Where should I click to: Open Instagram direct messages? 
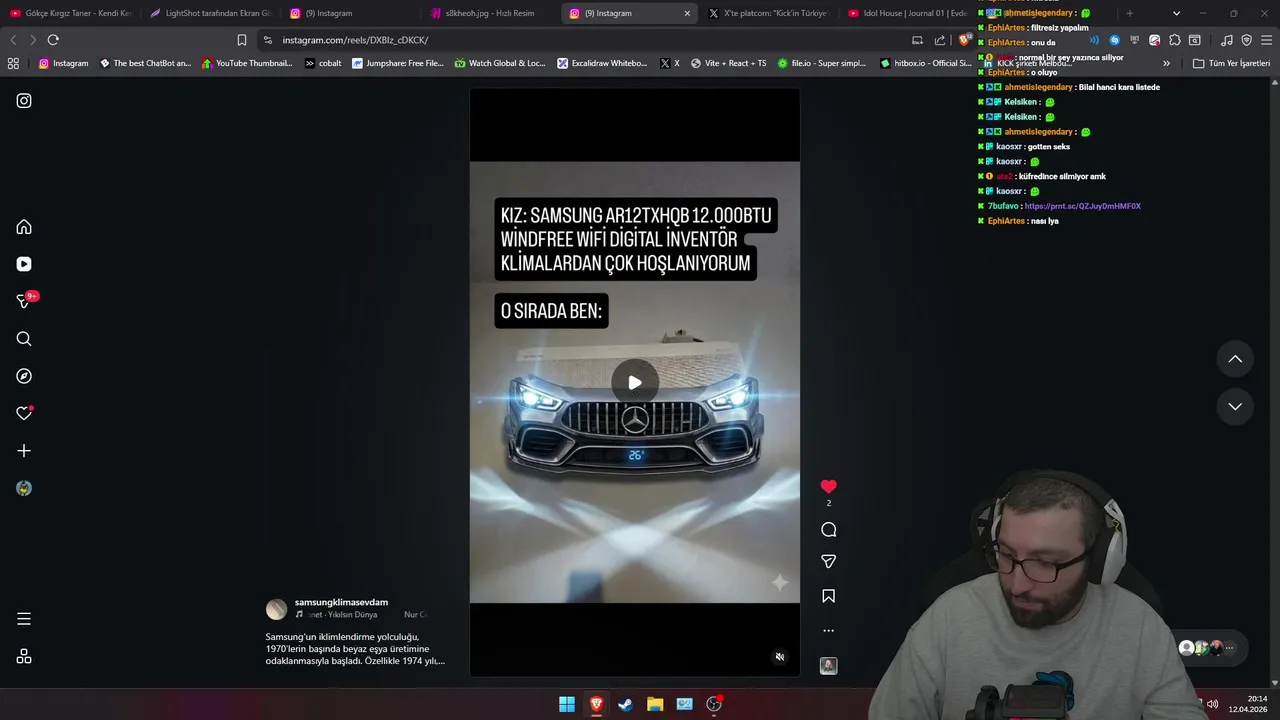(24, 301)
